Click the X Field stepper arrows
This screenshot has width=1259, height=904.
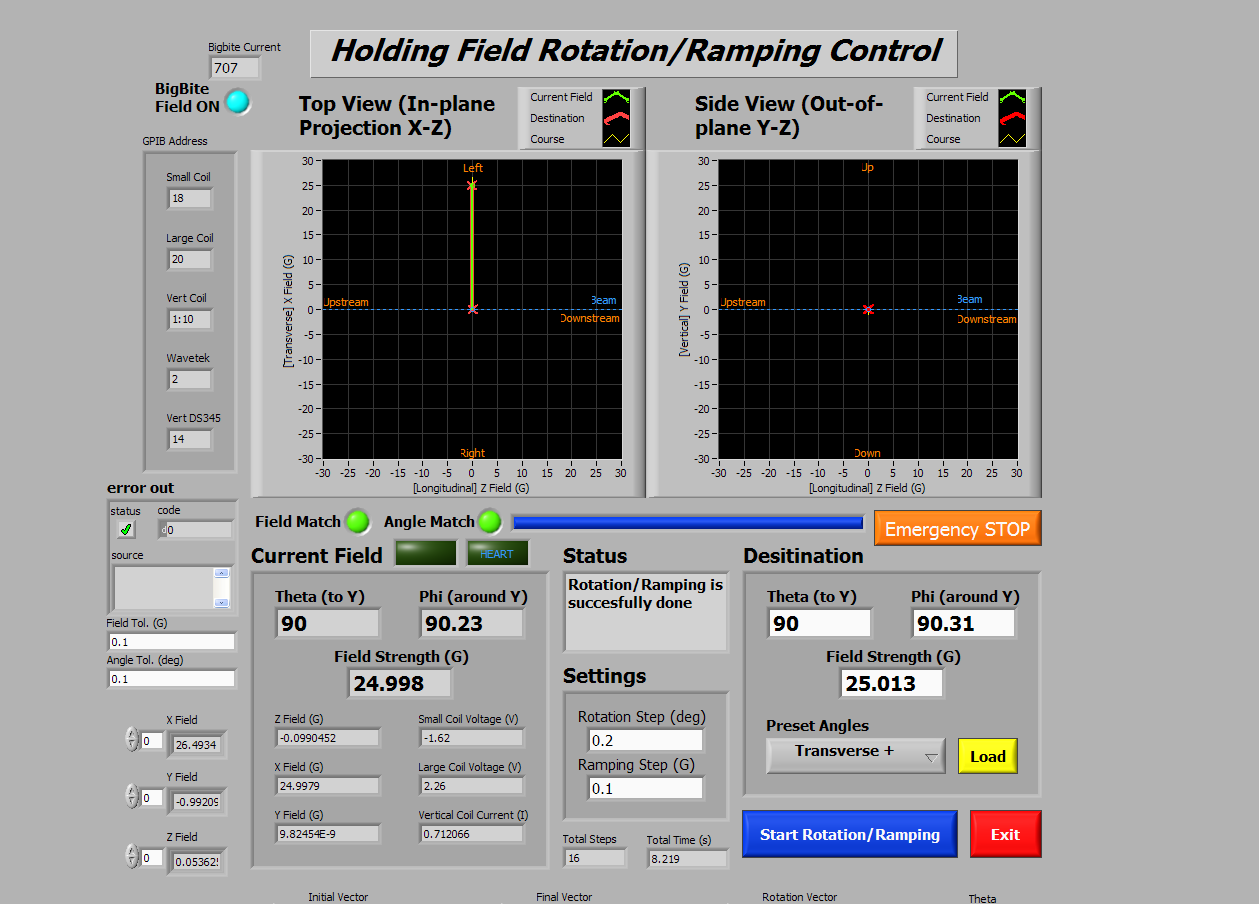[131, 740]
